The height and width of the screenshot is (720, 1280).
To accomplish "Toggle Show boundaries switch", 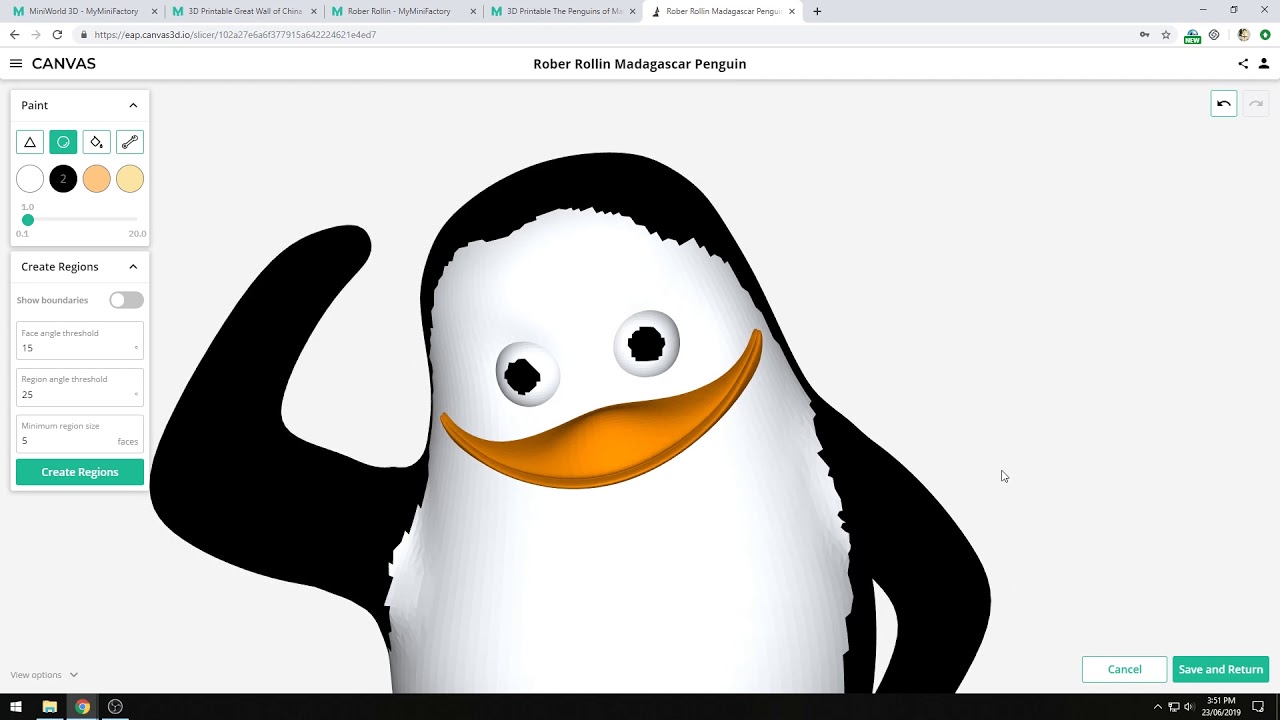I will [x=126, y=300].
